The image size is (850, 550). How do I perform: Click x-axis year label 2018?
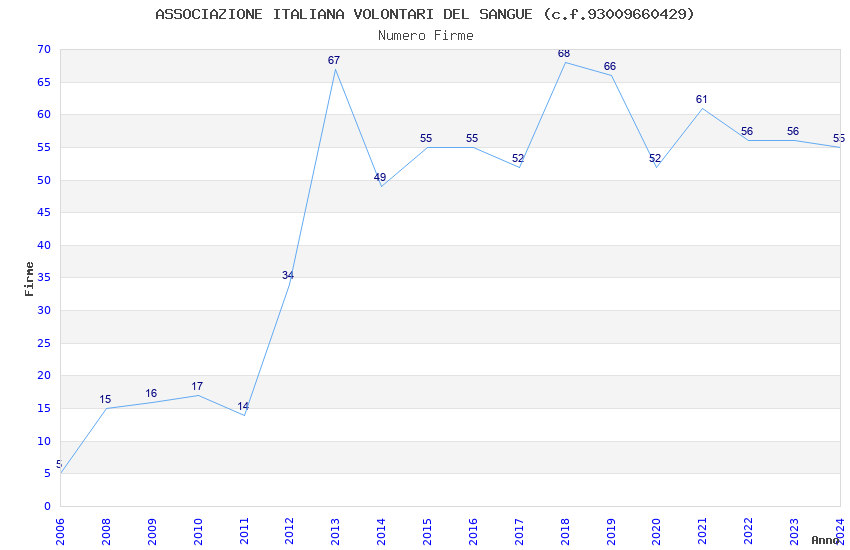pyautogui.click(x=565, y=532)
